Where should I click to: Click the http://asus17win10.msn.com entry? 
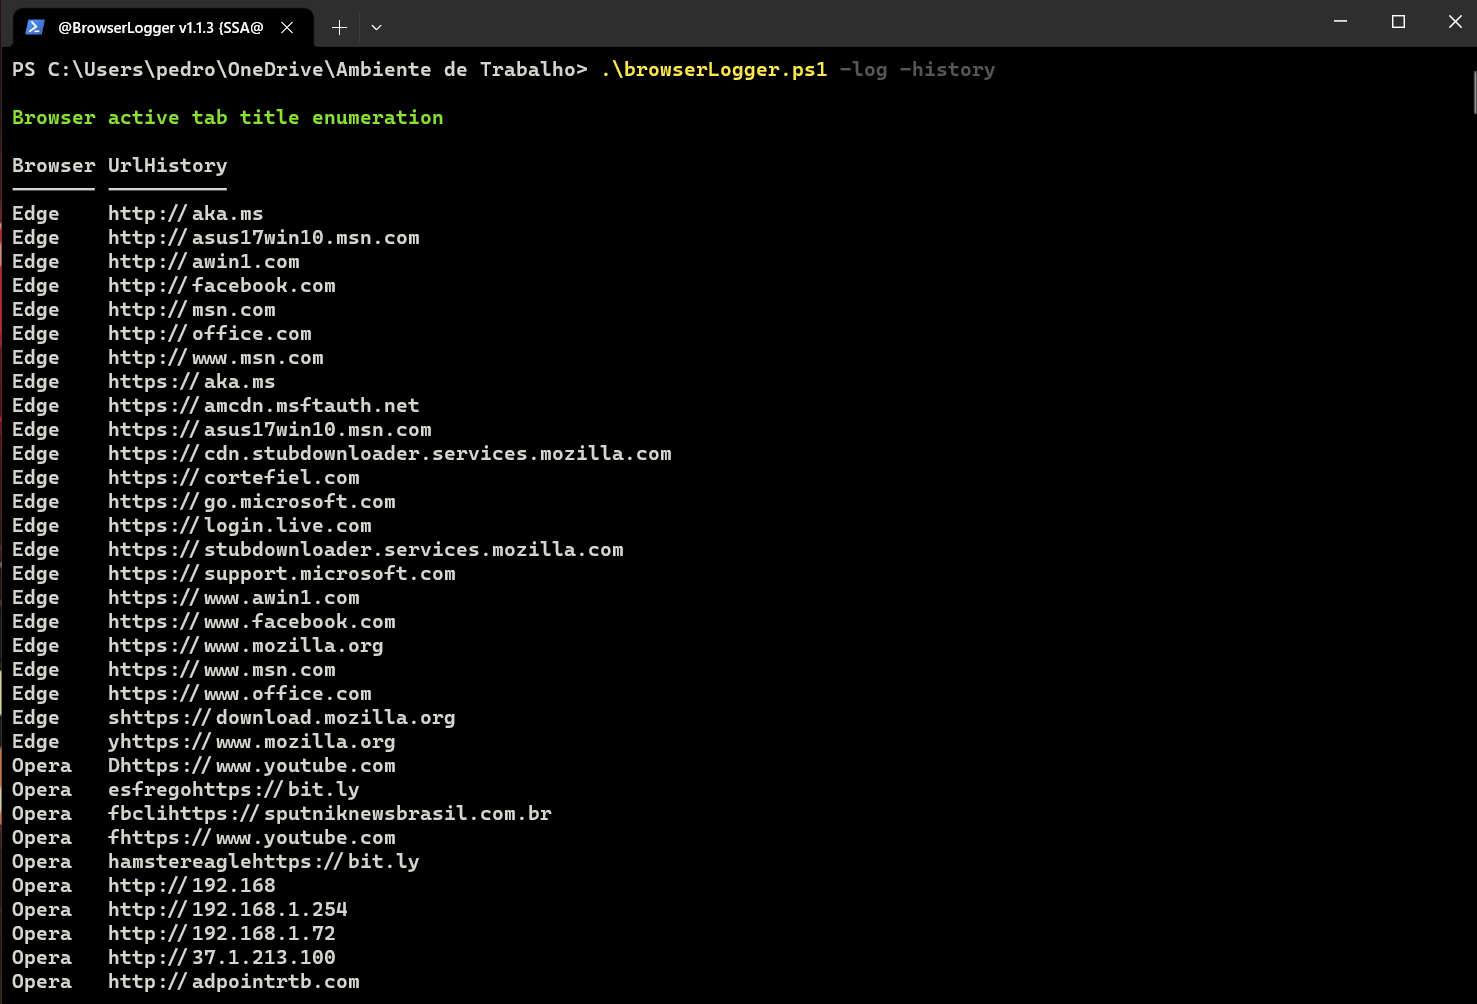pyautogui.click(x=264, y=237)
